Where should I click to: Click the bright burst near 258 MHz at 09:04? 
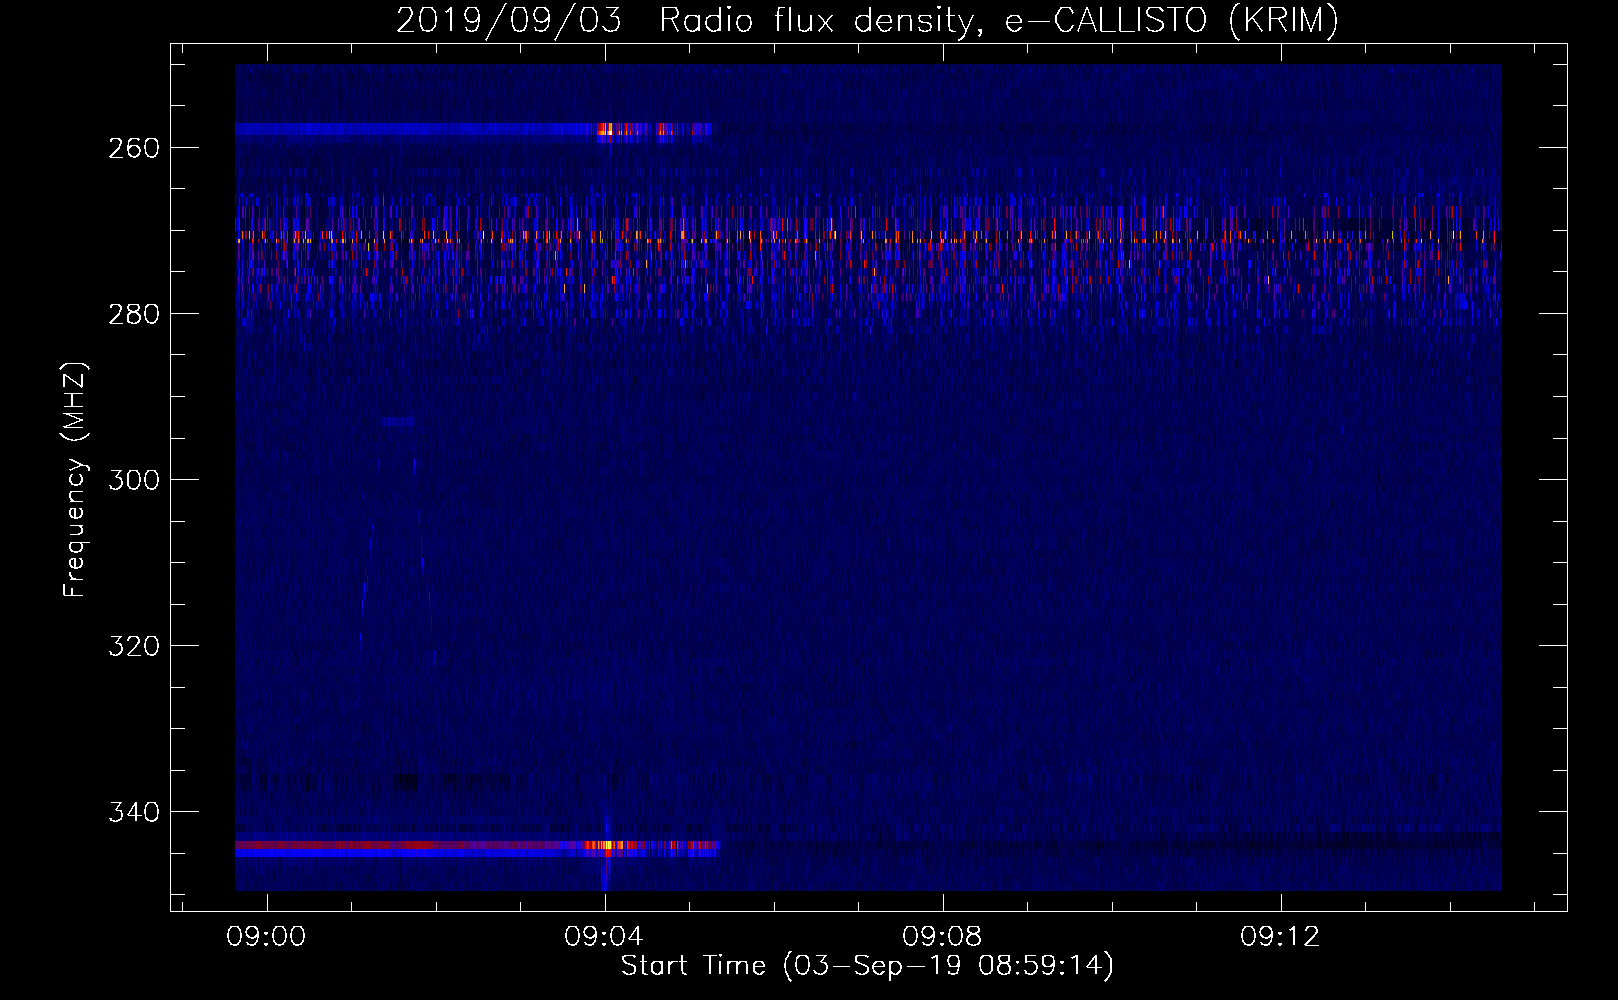[x=606, y=129]
